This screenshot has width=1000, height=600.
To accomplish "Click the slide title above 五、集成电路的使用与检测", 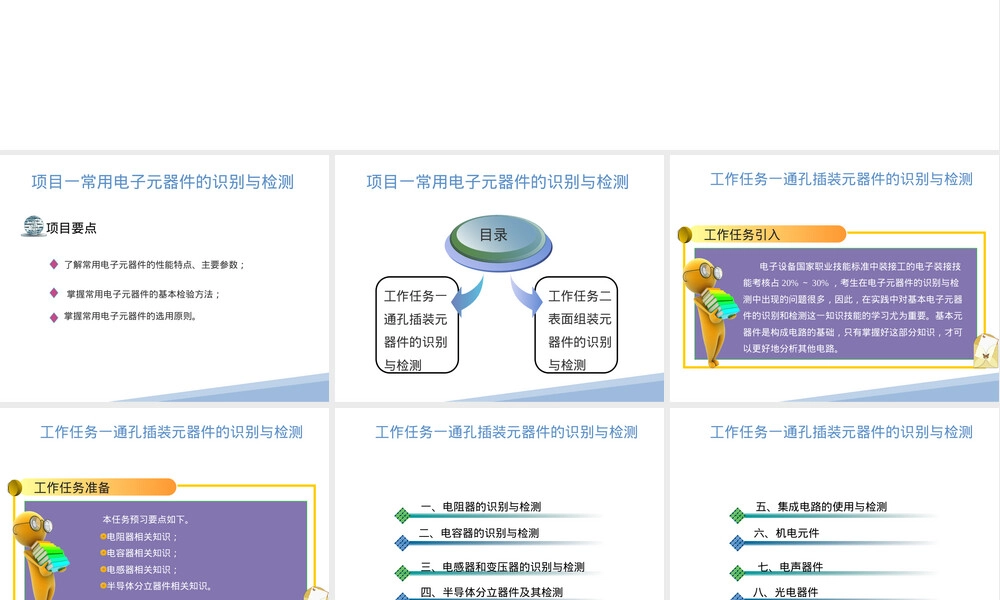I will click(841, 432).
